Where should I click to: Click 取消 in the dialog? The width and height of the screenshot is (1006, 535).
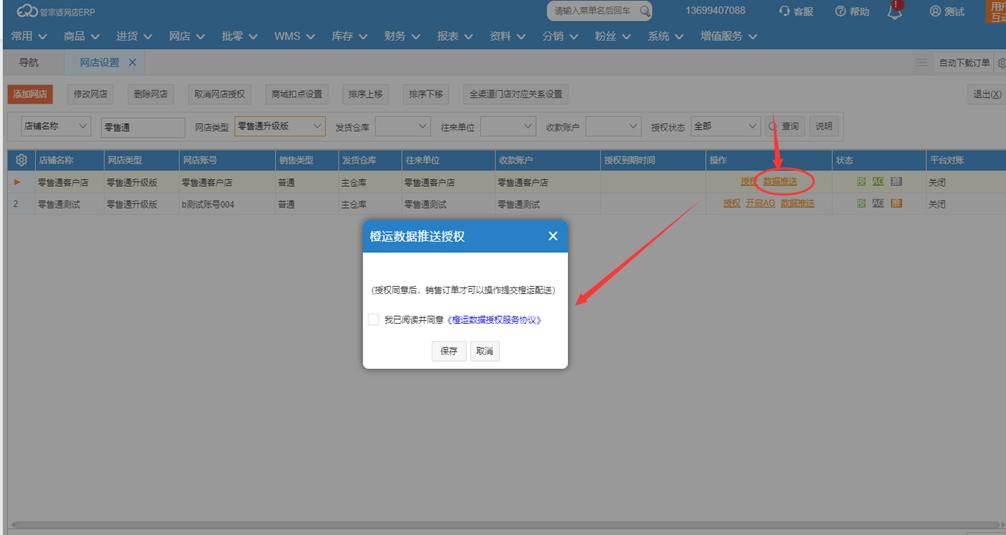[x=485, y=351]
